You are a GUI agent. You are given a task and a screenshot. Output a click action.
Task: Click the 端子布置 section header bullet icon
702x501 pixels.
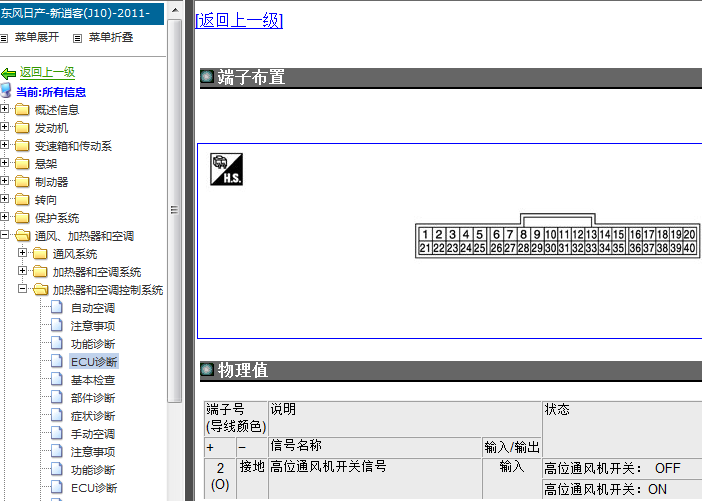pos(207,77)
